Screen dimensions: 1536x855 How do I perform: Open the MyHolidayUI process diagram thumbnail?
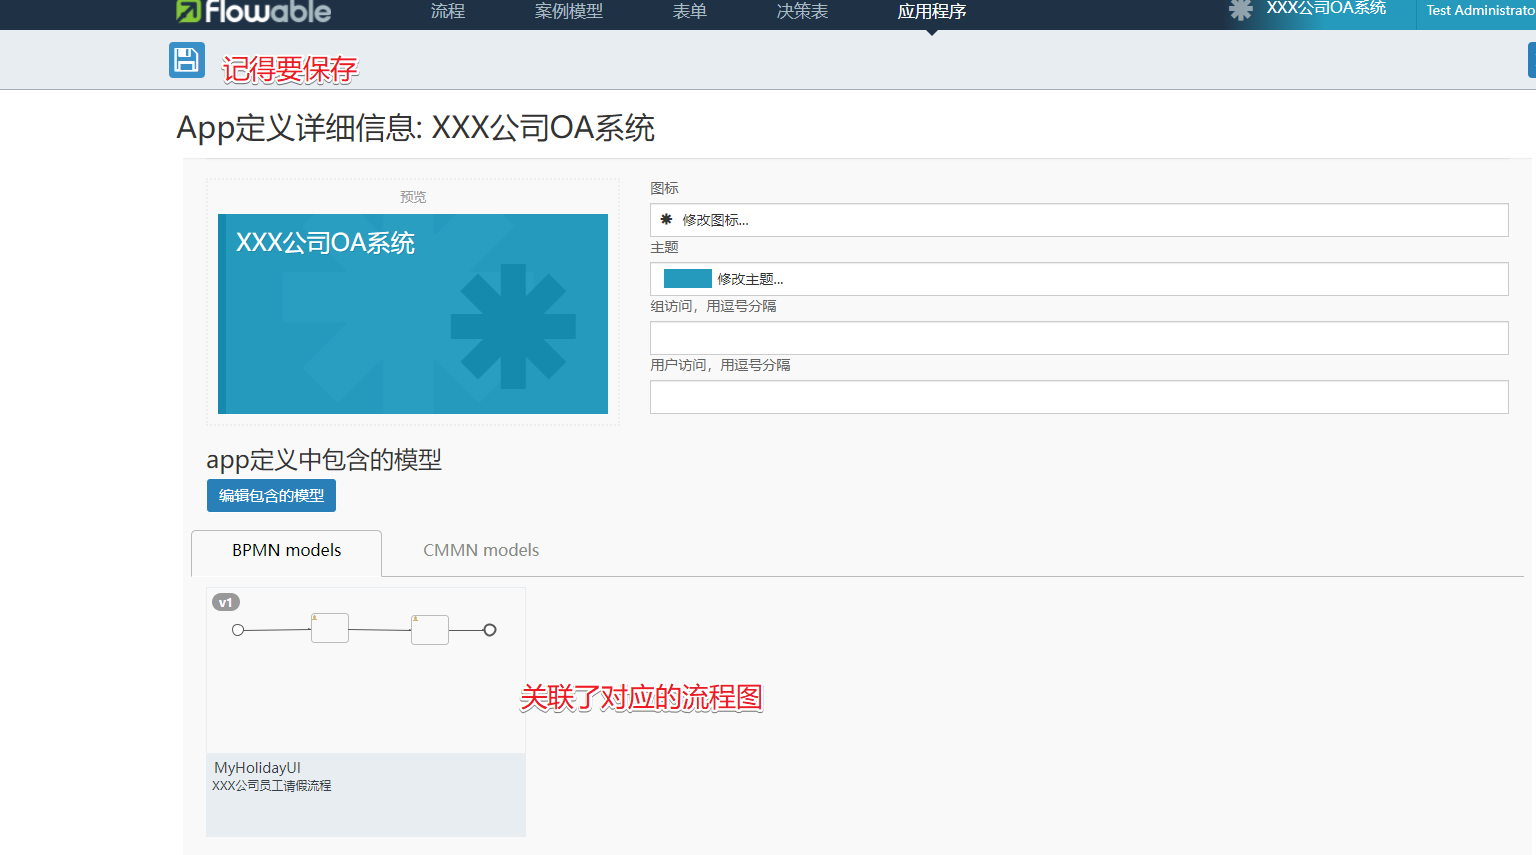point(365,670)
